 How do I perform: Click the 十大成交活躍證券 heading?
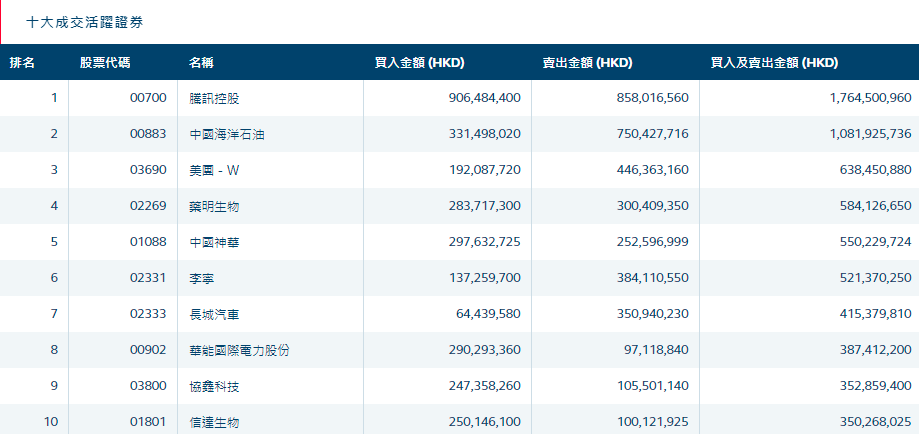pos(85,23)
